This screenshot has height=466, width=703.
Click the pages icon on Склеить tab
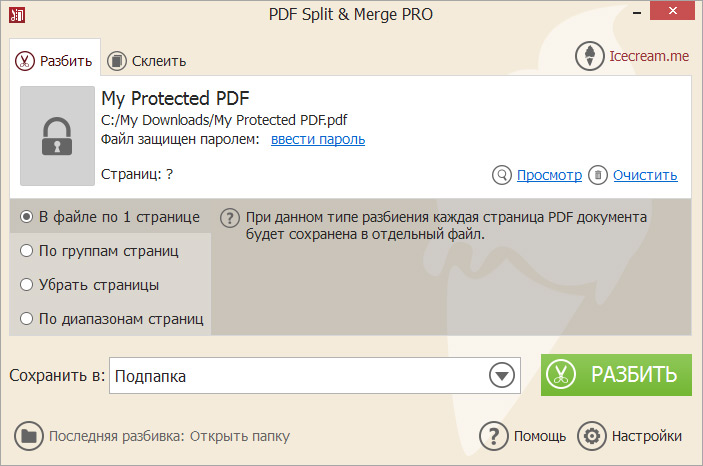(x=117, y=61)
